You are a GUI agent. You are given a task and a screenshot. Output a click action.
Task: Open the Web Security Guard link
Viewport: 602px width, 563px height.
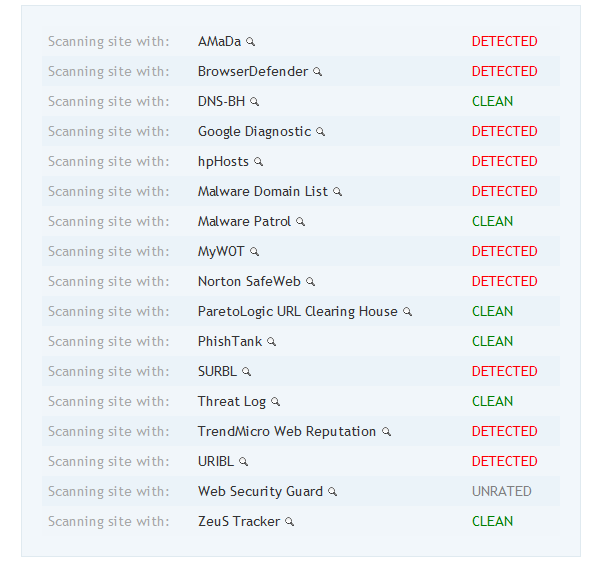[260, 492]
